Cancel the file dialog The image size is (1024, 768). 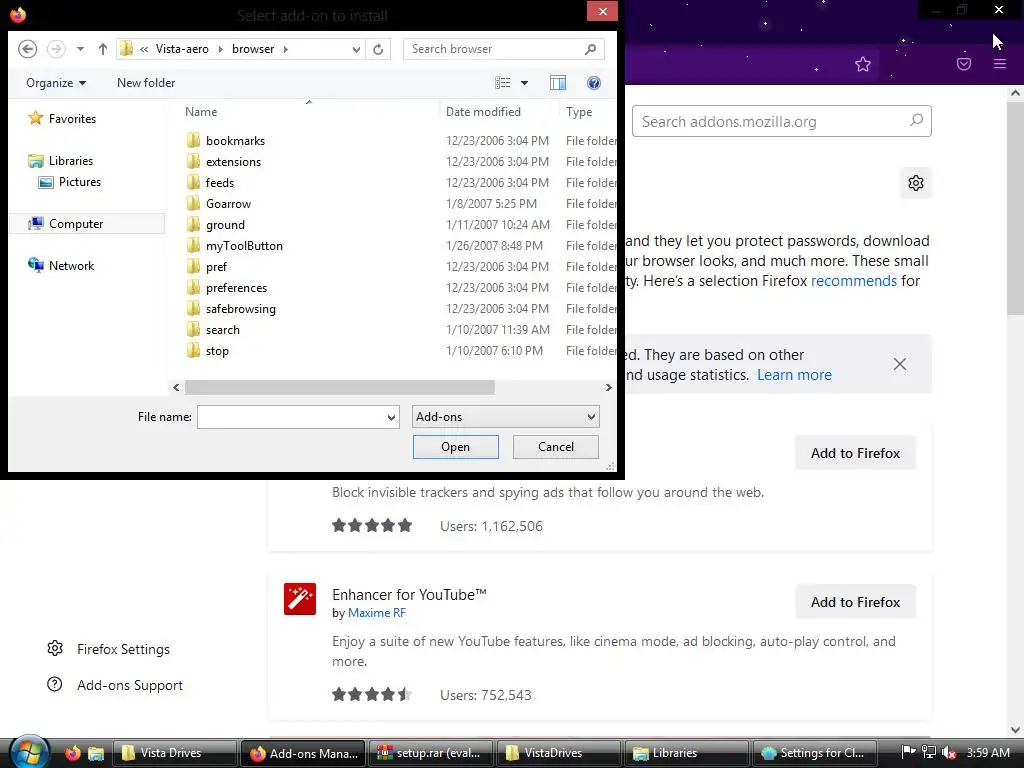point(556,447)
